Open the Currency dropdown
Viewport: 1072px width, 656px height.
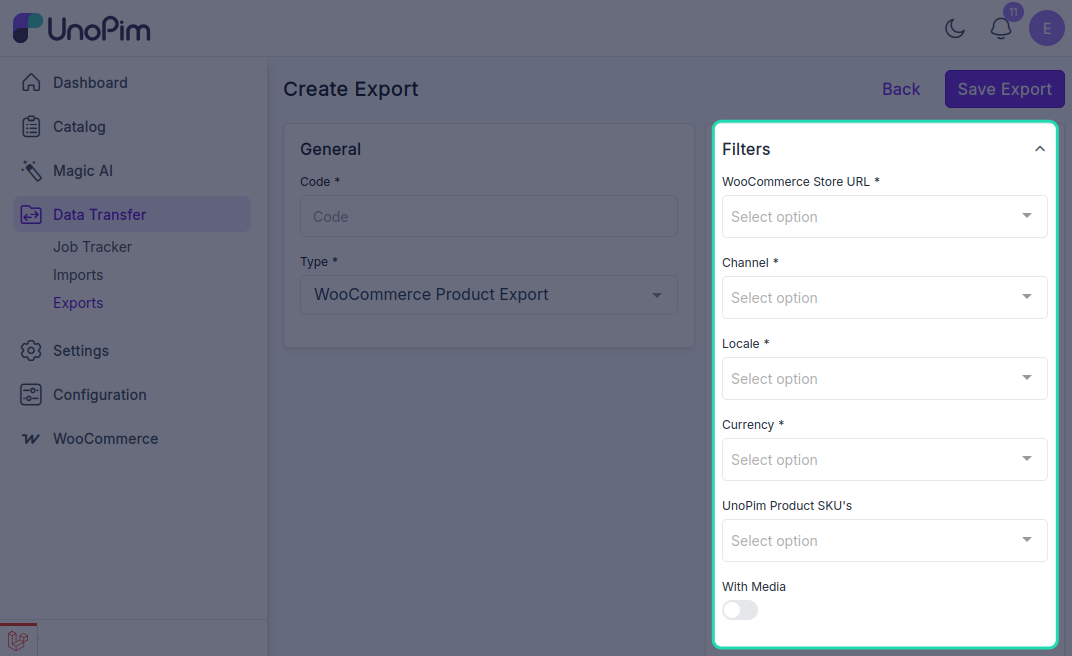pyautogui.click(x=885, y=459)
